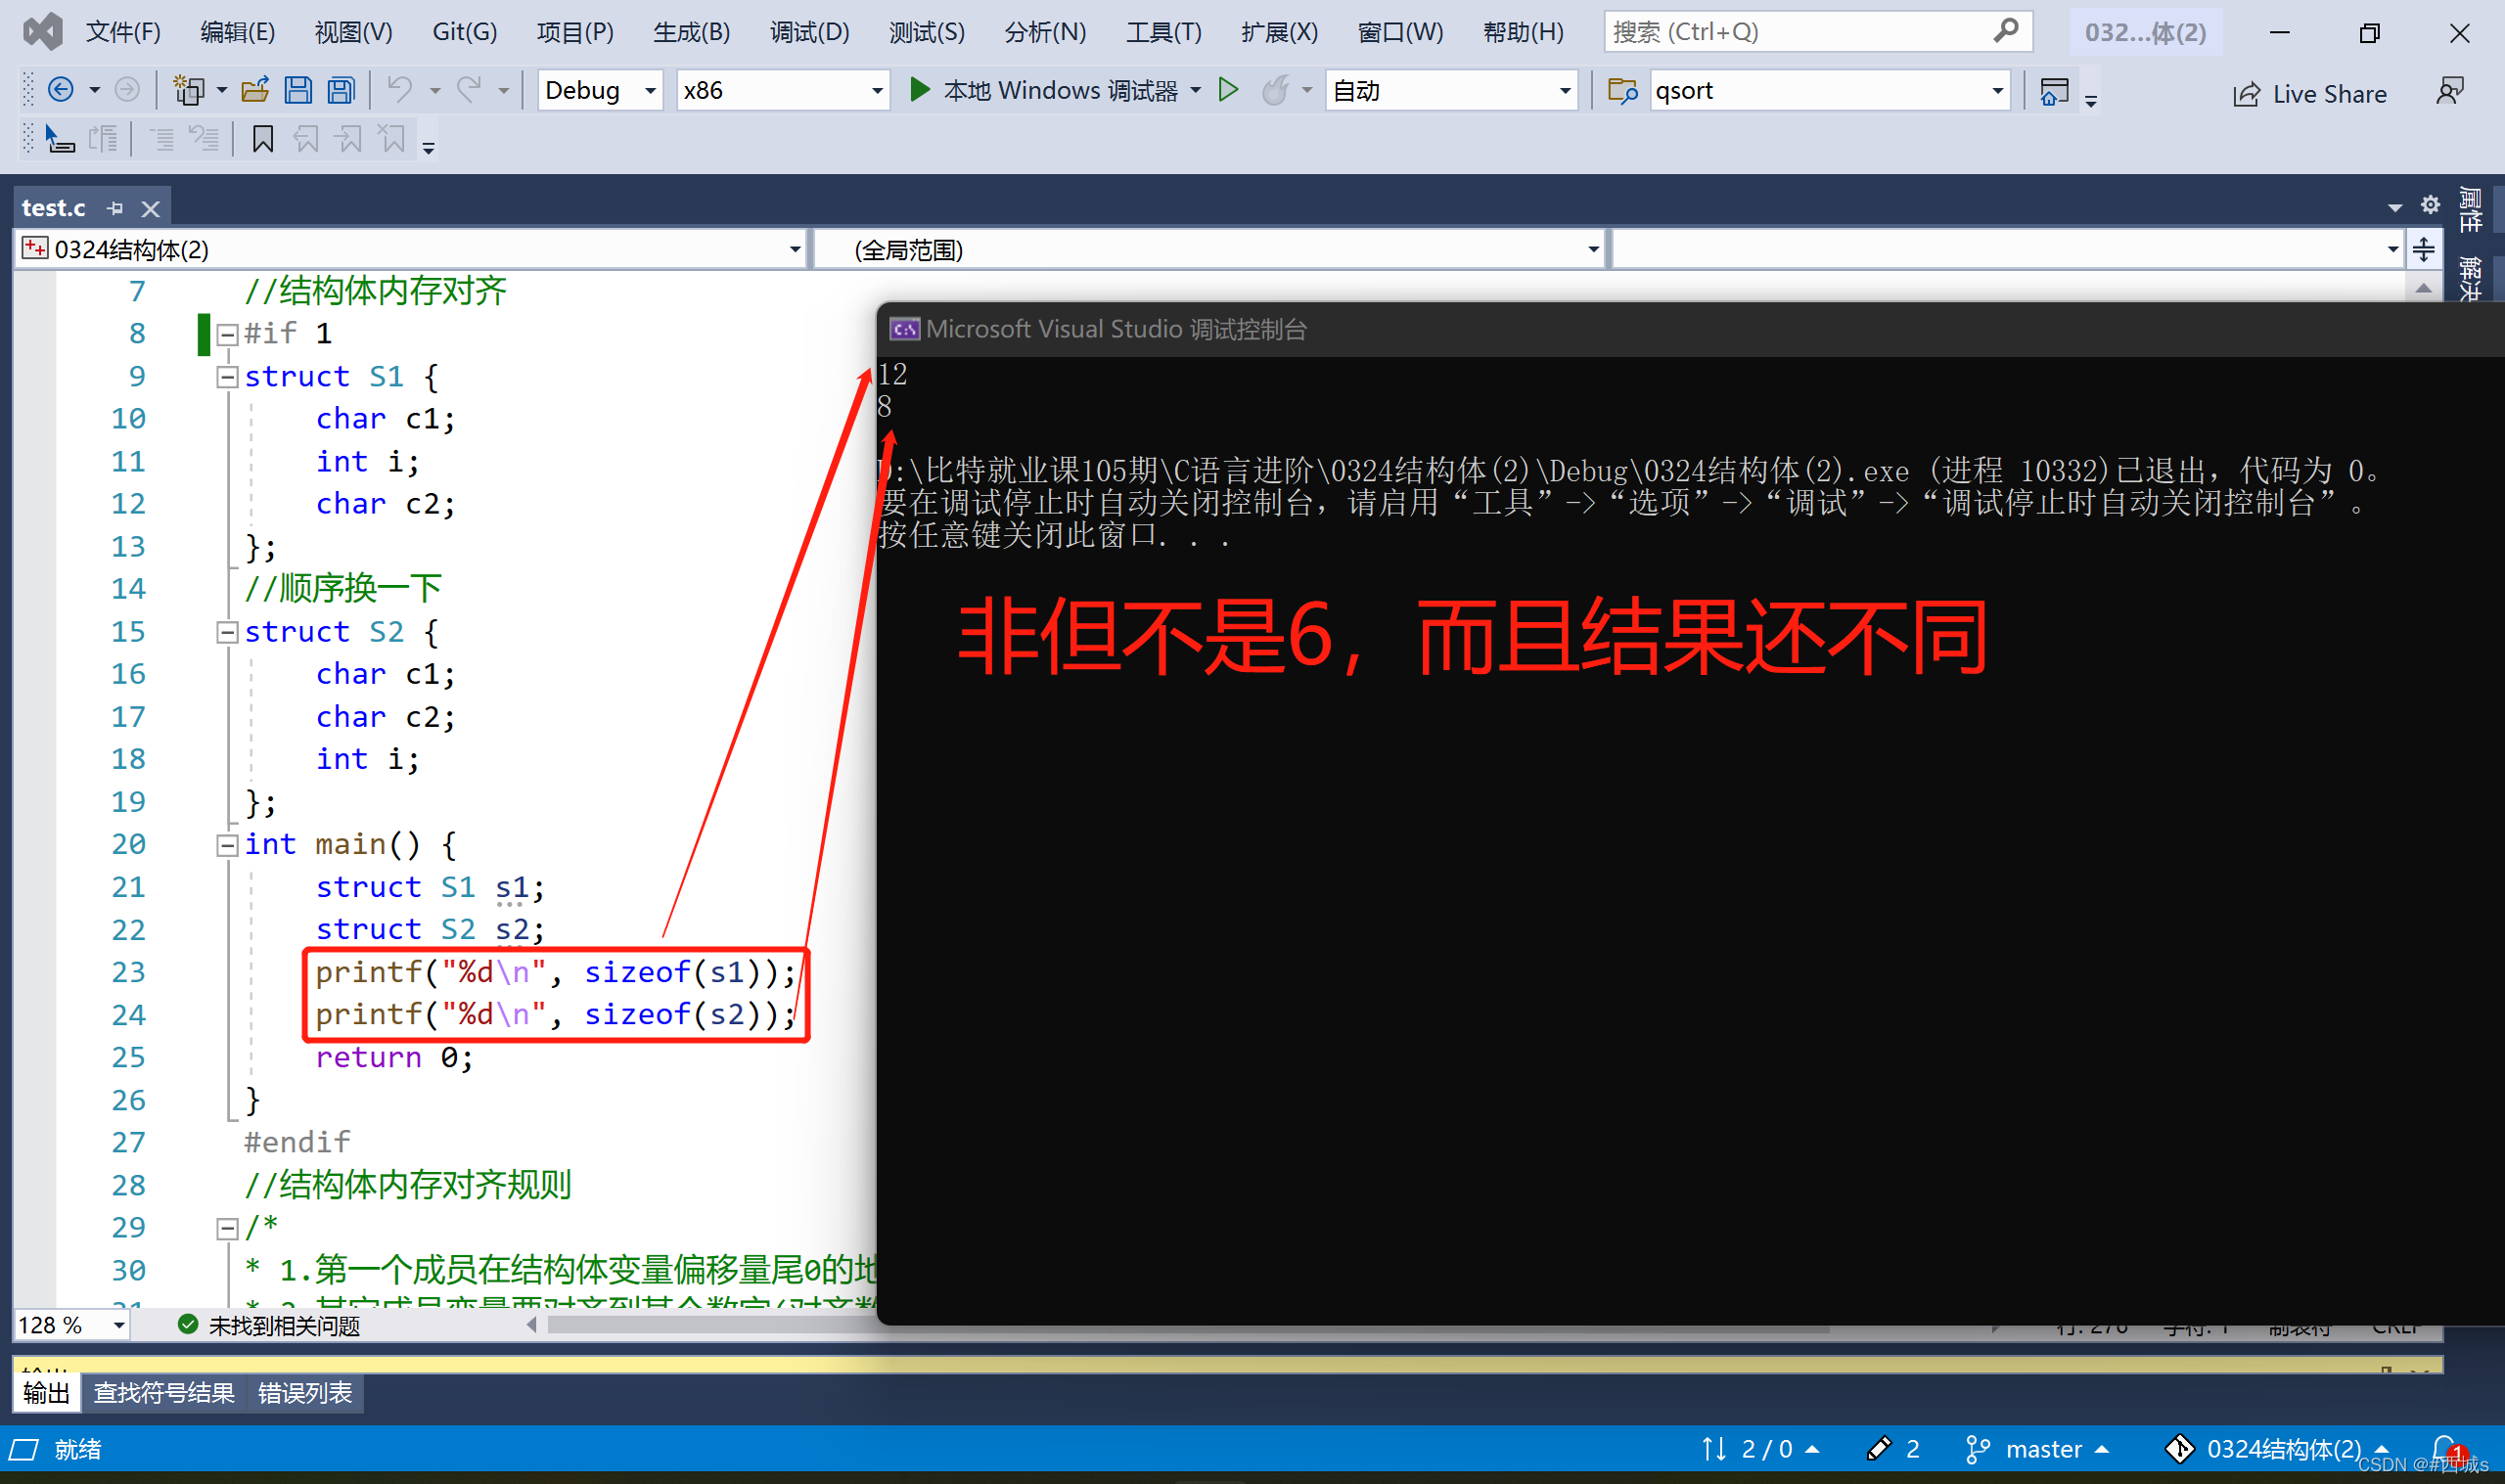Click the 搜索 (Ctrl+Q) search box
Viewport: 2505px width, 1484px height.
pyautogui.click(x=1817, y=32)
